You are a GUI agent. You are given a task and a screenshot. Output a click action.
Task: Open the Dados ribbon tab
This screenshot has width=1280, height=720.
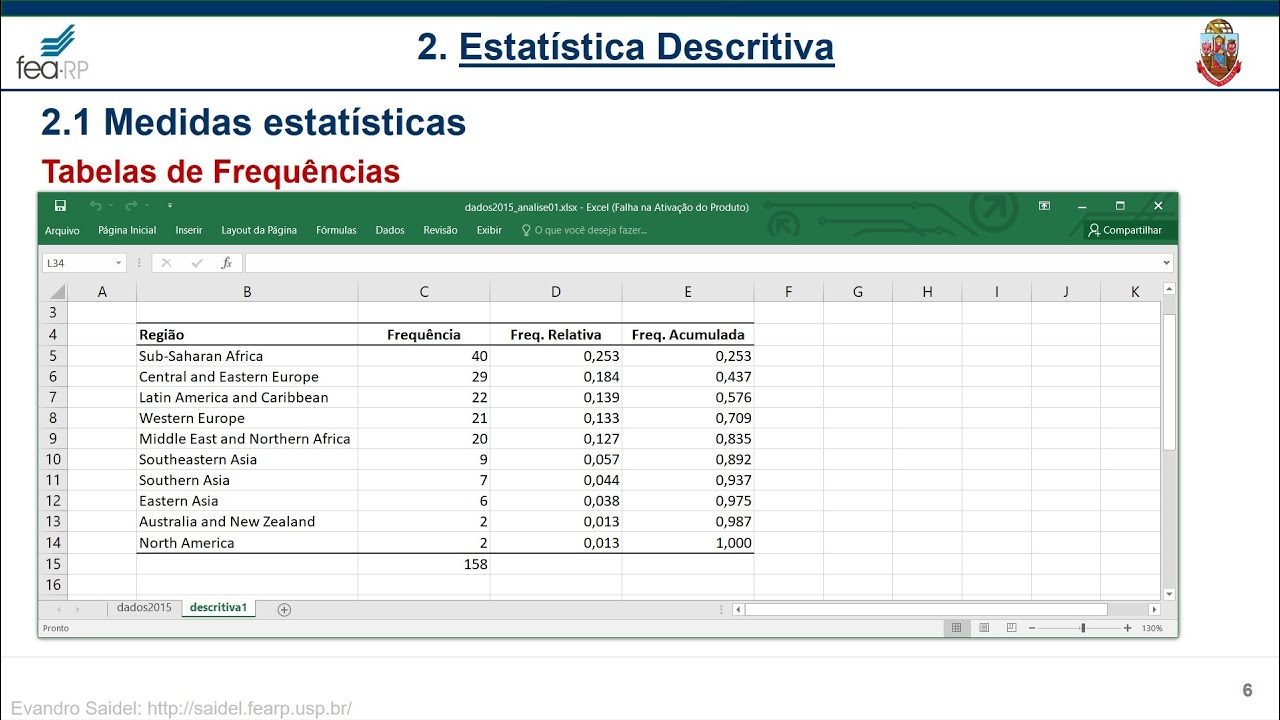coord(390,230)
